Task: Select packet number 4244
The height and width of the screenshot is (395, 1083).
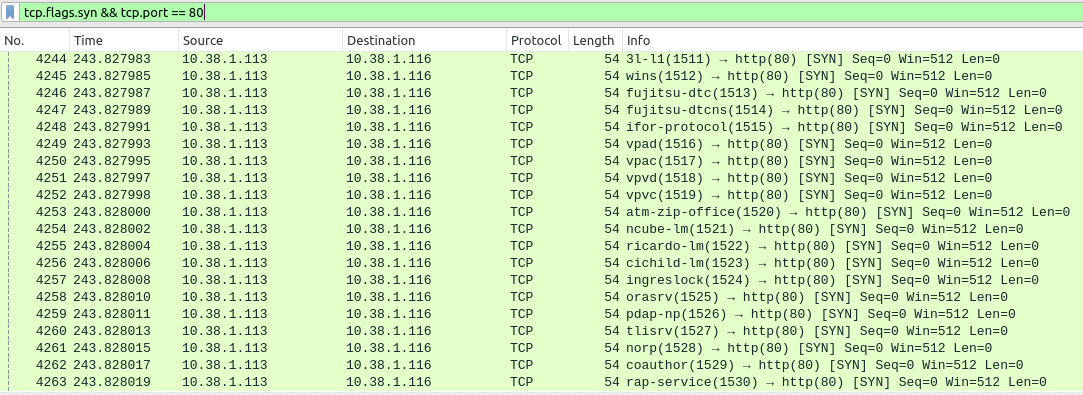Action: pos(50,59)
